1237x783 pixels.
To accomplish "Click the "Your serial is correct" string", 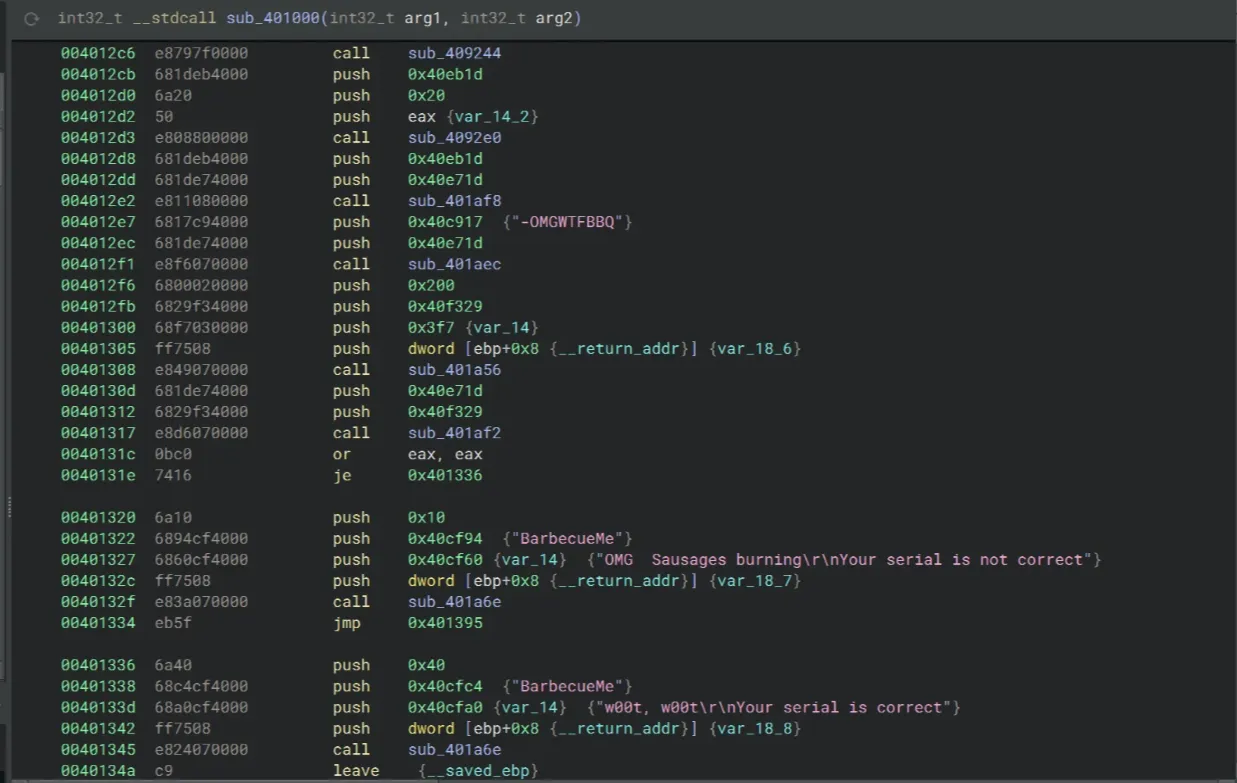I will [773, 708].
